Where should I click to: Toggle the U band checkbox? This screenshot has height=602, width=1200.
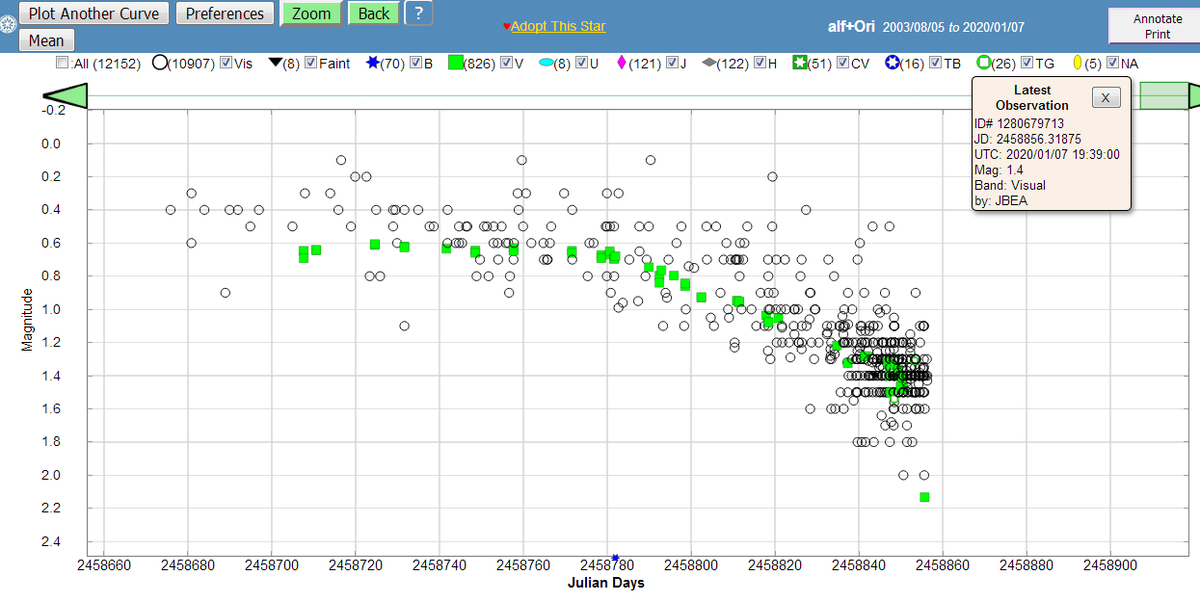pos(581,64)
